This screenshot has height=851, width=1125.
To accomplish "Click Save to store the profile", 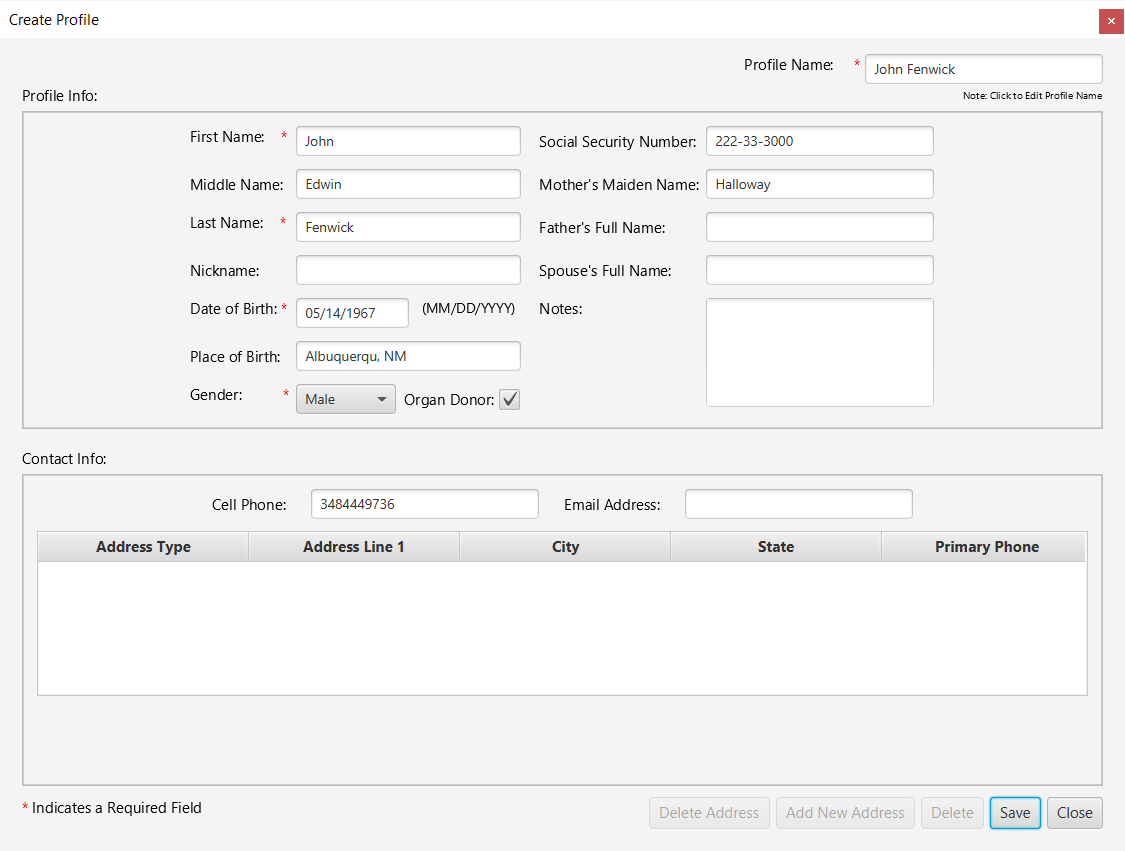I will point(1014,812).
